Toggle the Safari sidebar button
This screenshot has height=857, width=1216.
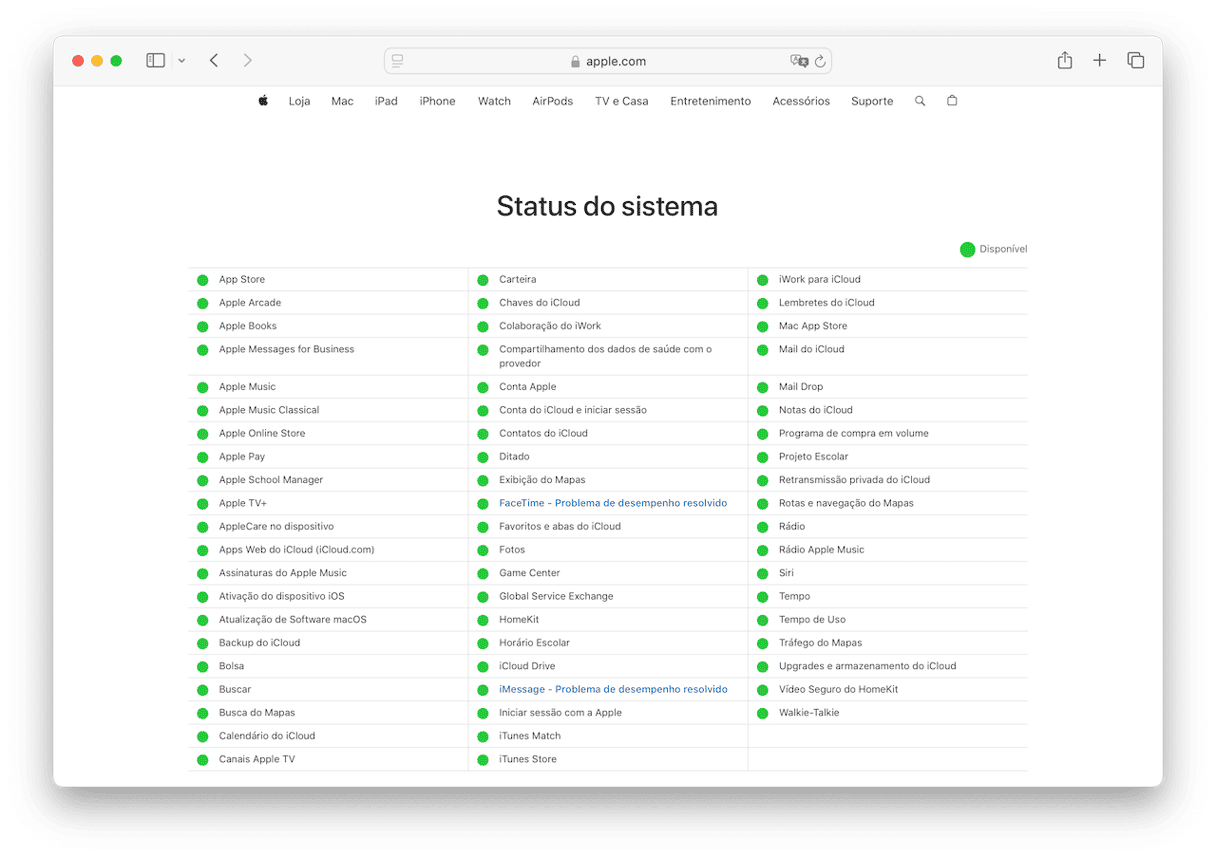155,61
